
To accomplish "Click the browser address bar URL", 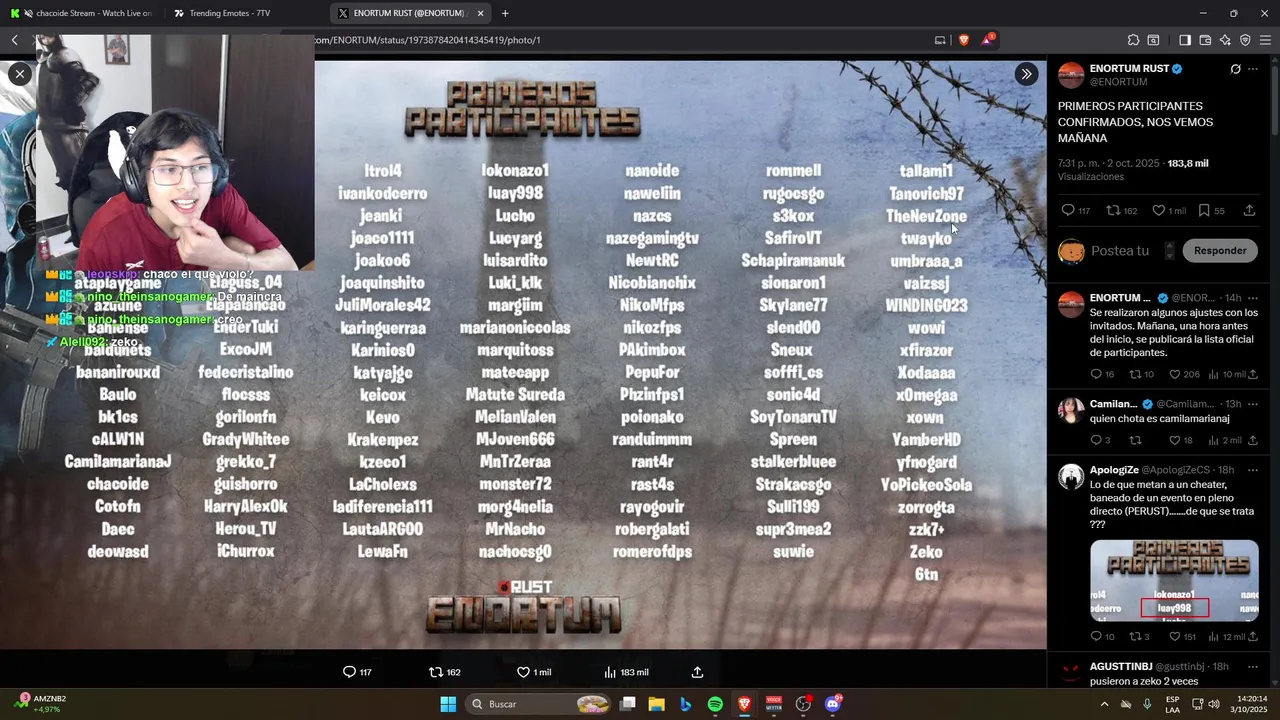I will coord(430,40).
